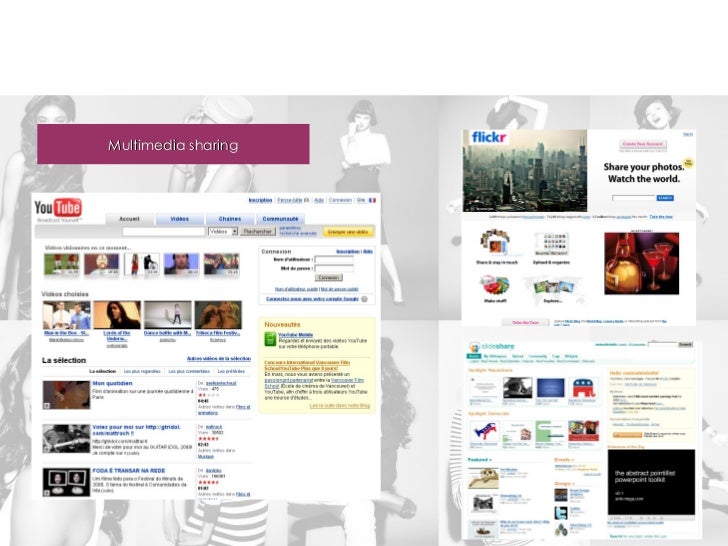Click the SlideShare search input field
The height and width of the screenshot is (546, 728).
[x=663, y=344]
